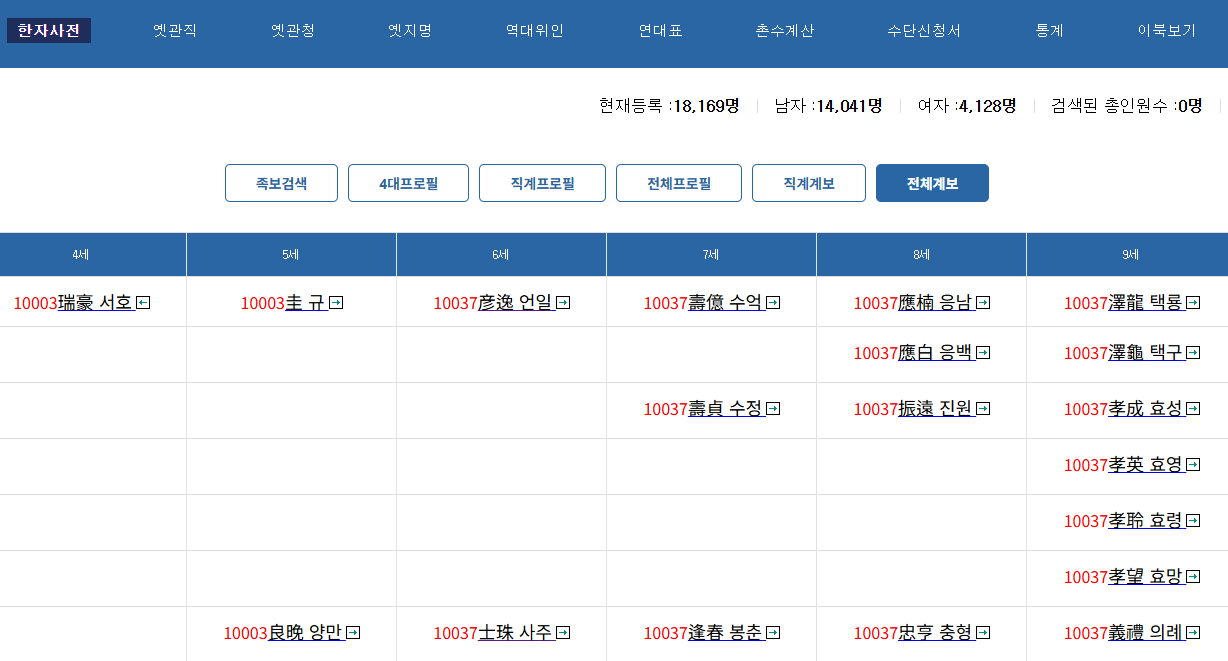The image size is (1228, 661).
Task: Open the 한자사전 dictionary button
Action: (x=49, y=31)
